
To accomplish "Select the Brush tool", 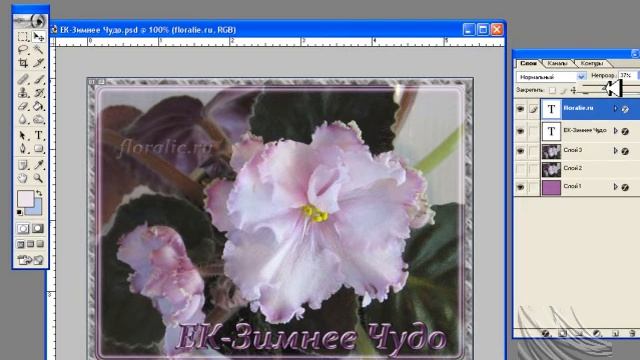I will pos(38,79).
